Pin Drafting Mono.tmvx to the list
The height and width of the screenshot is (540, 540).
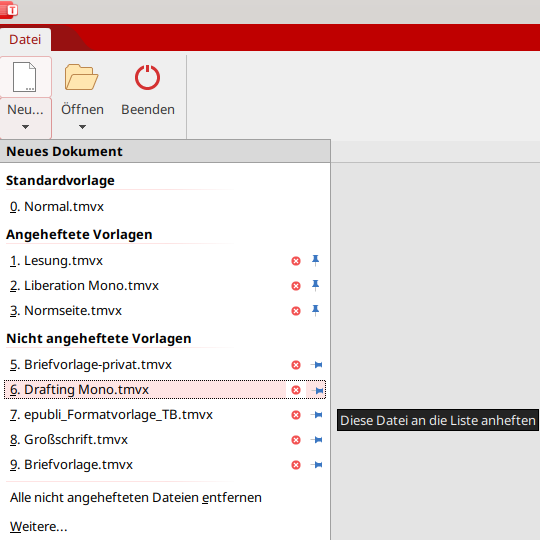click(316, 390)
